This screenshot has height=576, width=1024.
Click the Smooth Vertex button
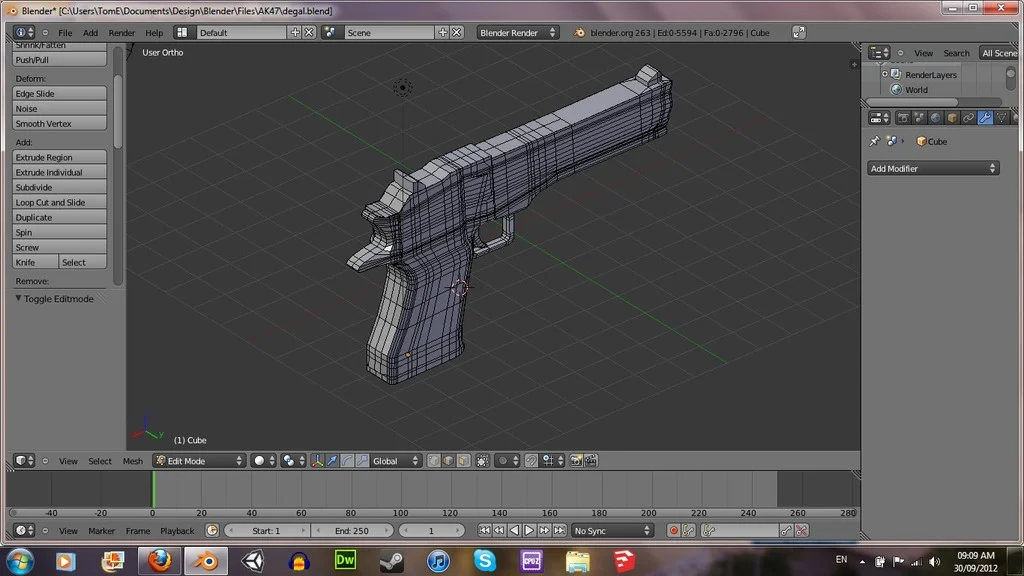point(59,123)
